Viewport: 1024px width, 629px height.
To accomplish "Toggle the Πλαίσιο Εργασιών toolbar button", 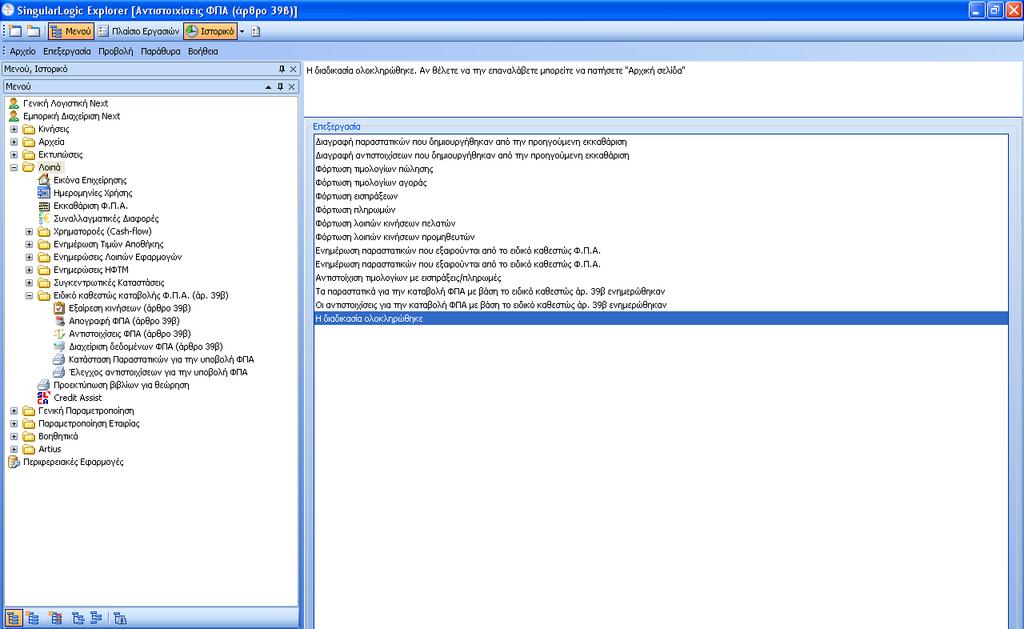I will pos(138,31).
